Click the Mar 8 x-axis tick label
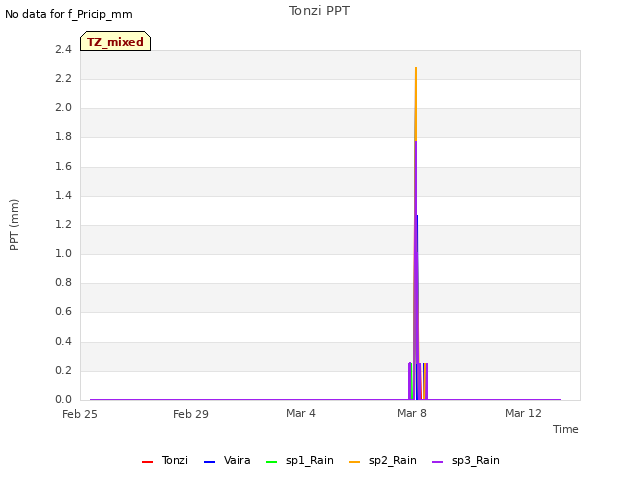The width and height of the screenshot is (640, 480). tap(412, 413)
